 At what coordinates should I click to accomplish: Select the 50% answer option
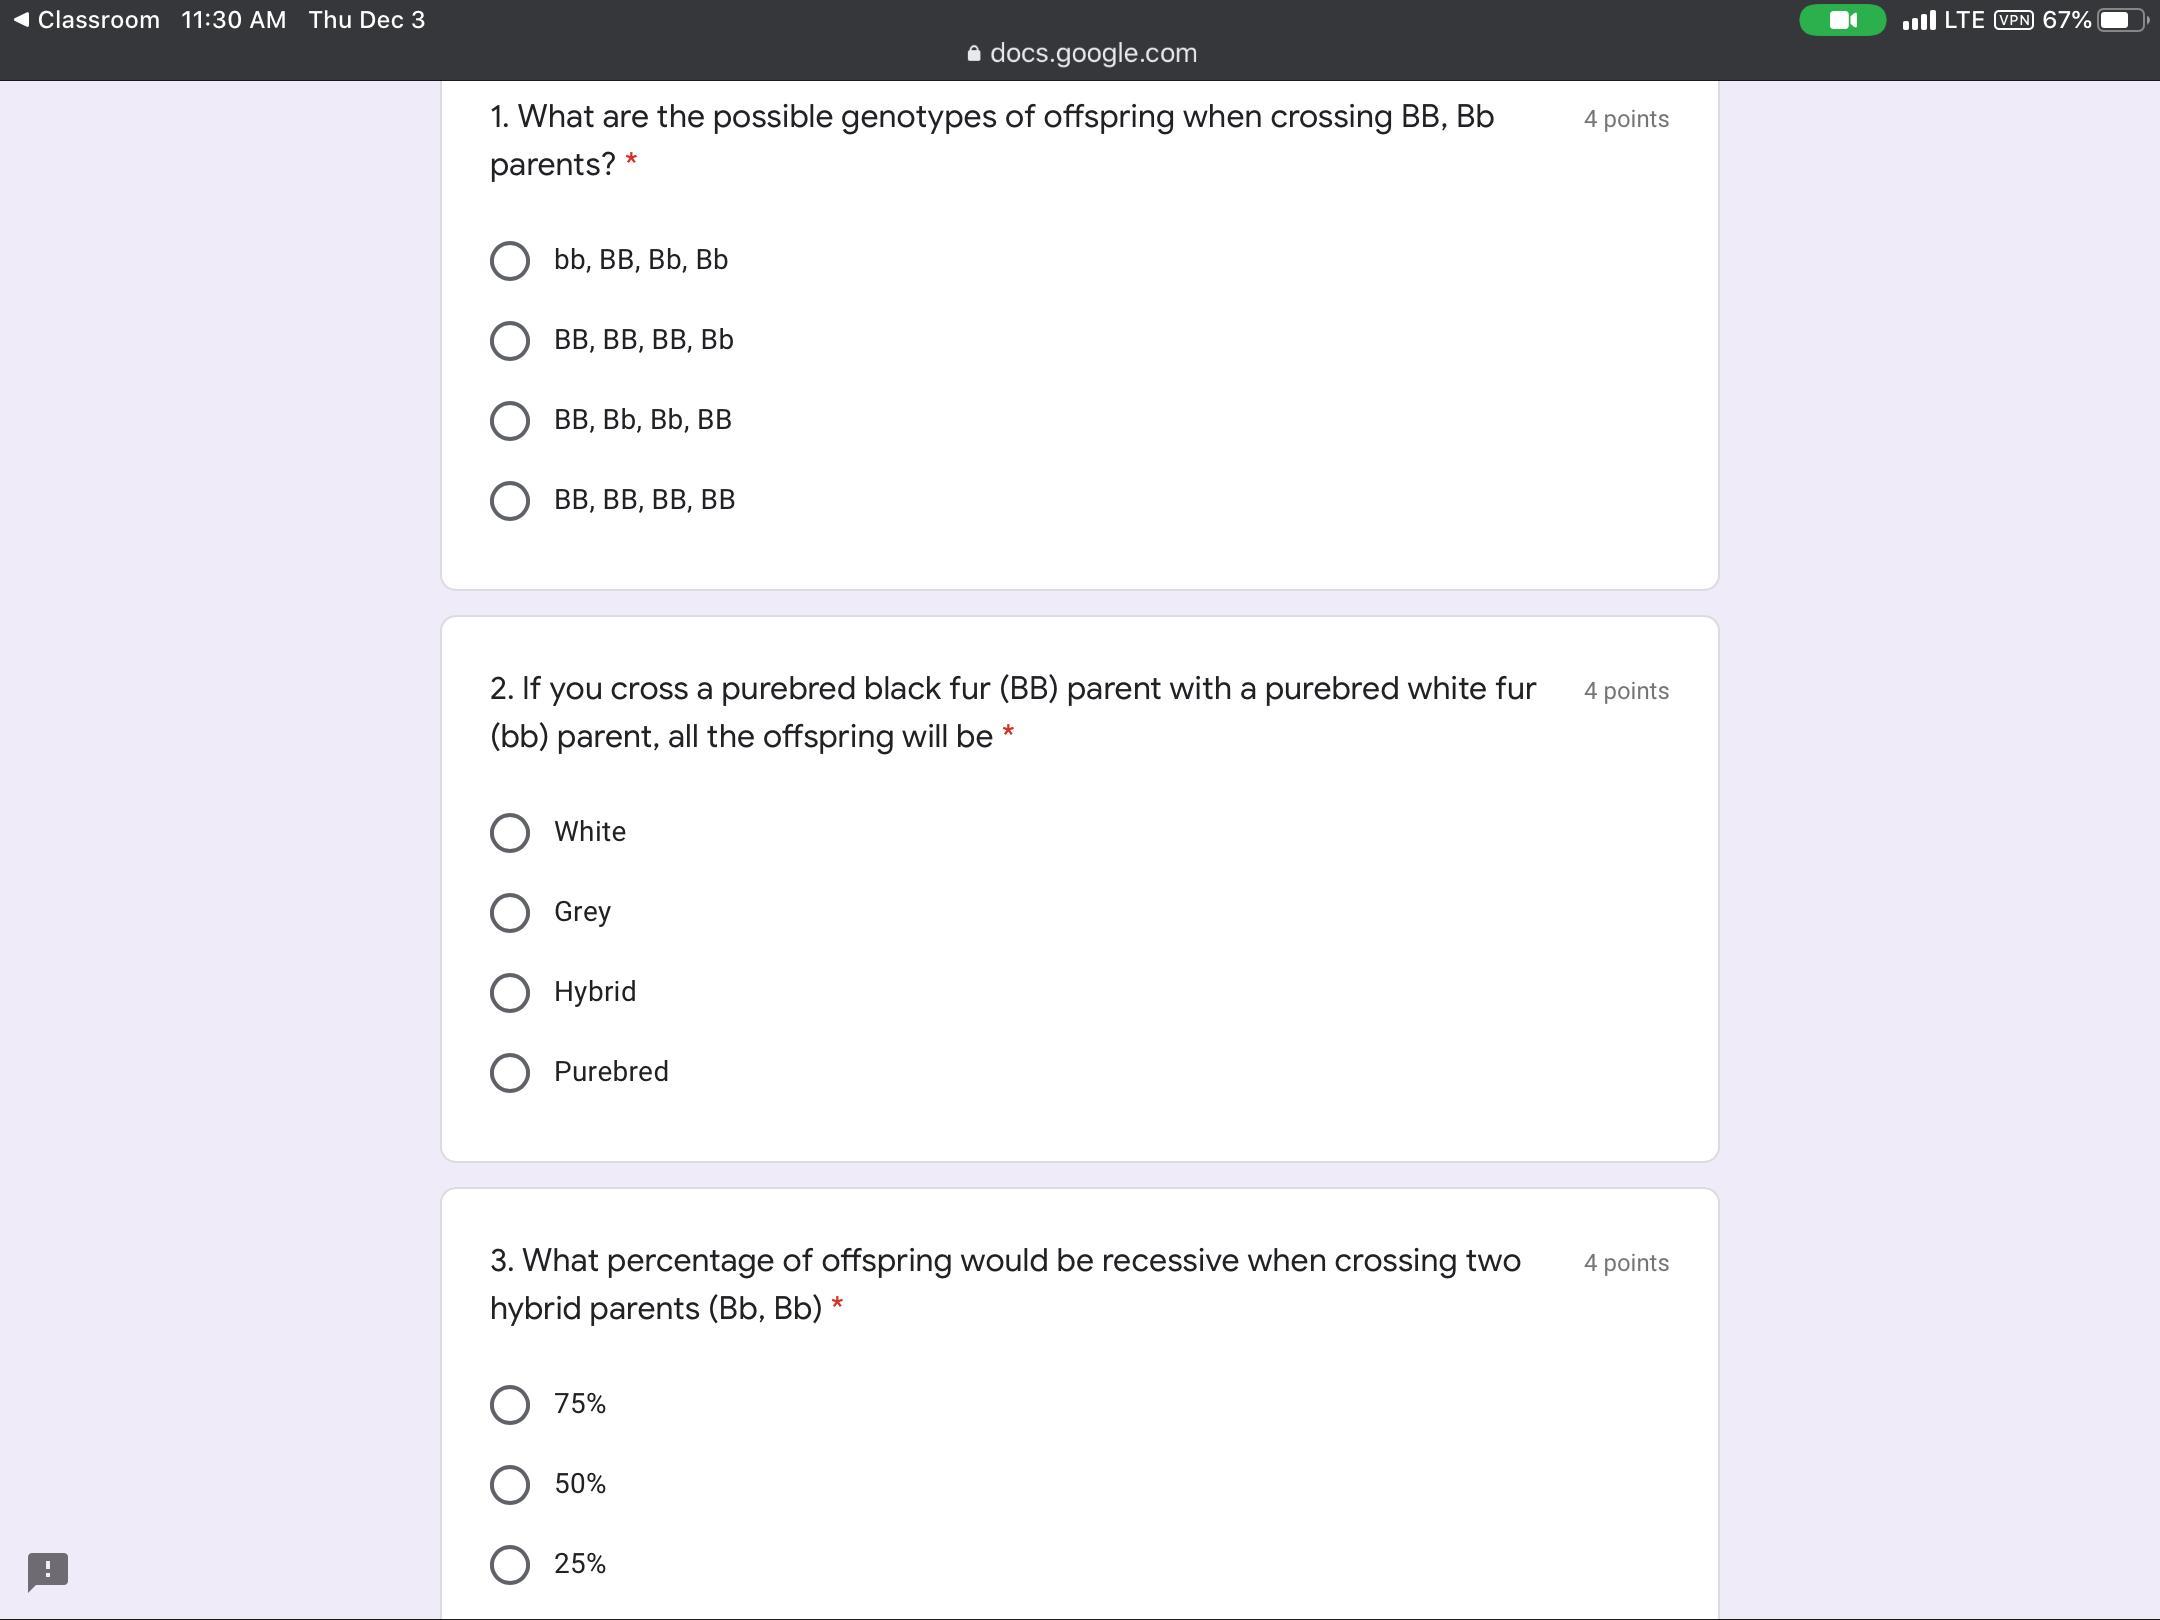tap(510, 1485)
